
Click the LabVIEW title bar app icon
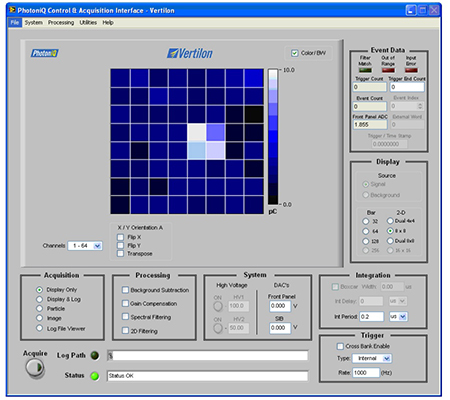click(x=12, y=10)
